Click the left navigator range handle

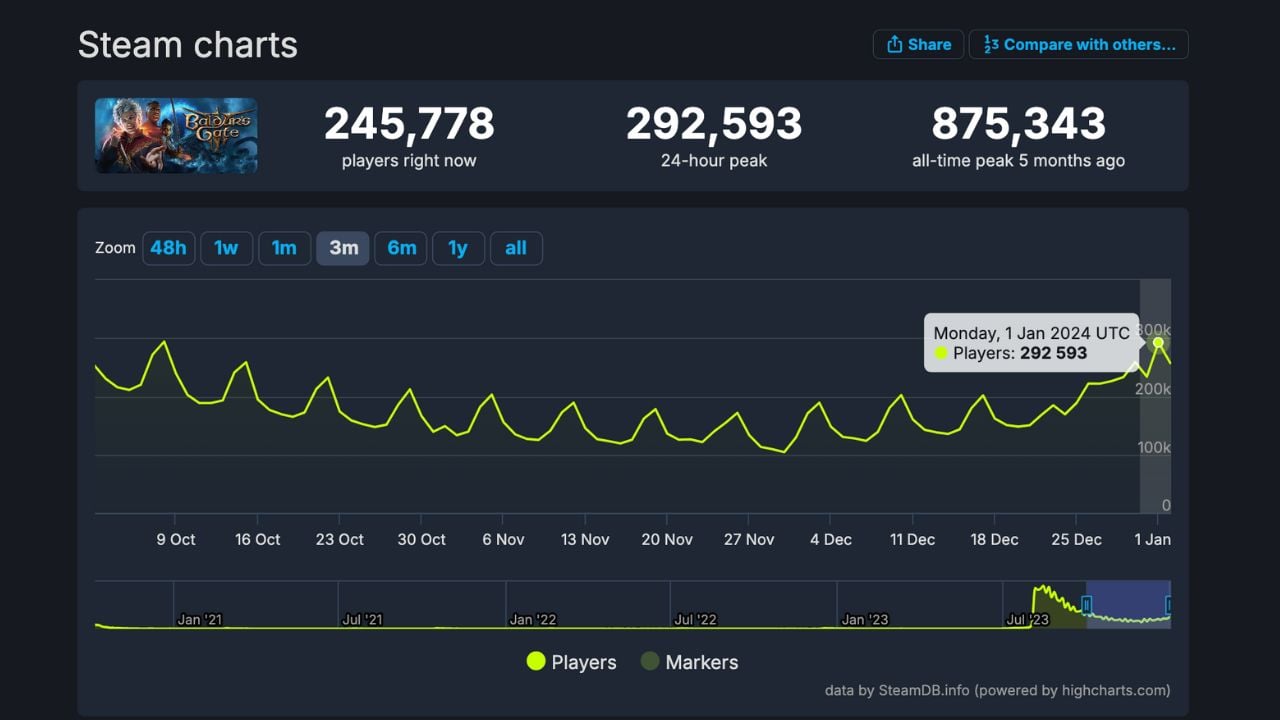coord(1087,603)
